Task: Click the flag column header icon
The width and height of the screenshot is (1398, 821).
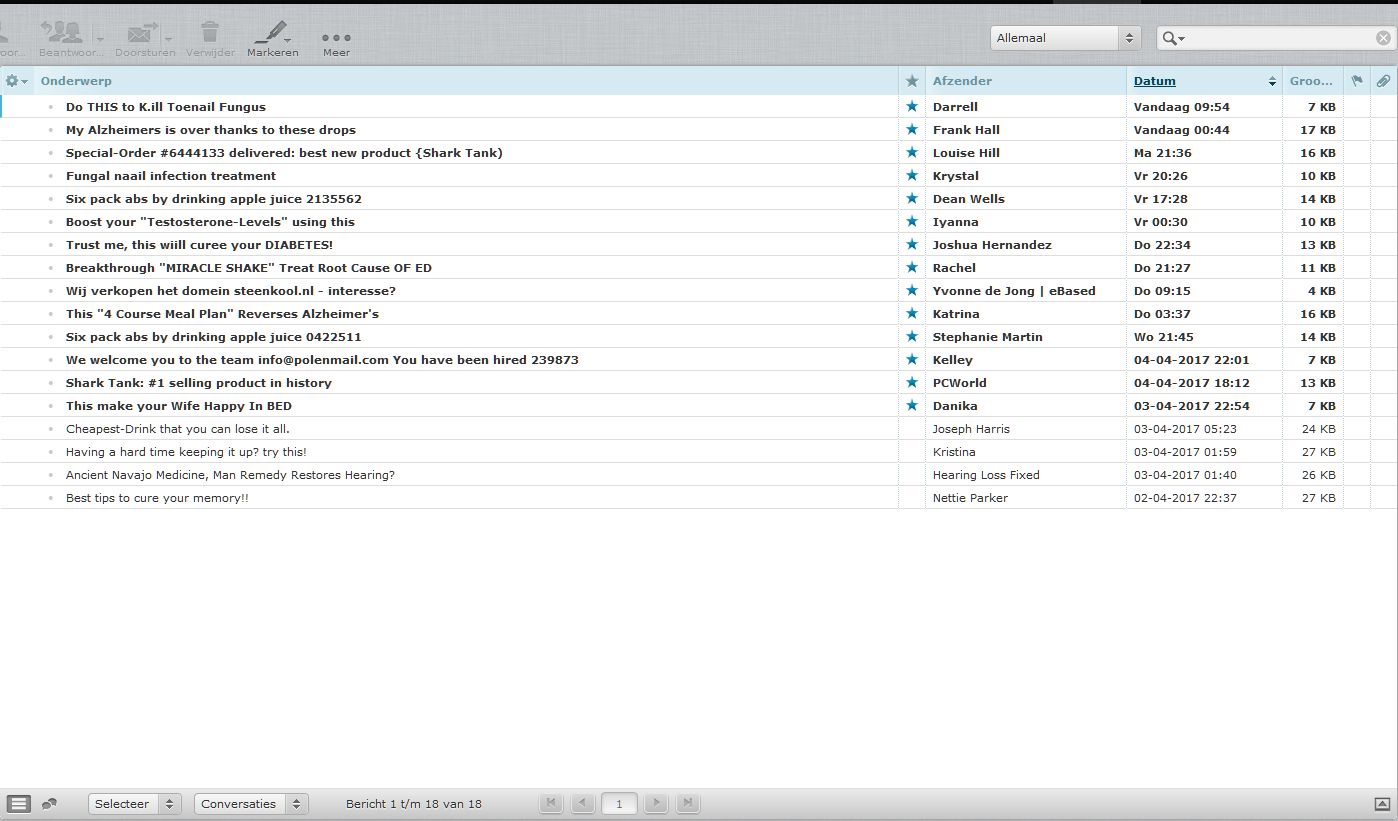Action: [1357, 81]
